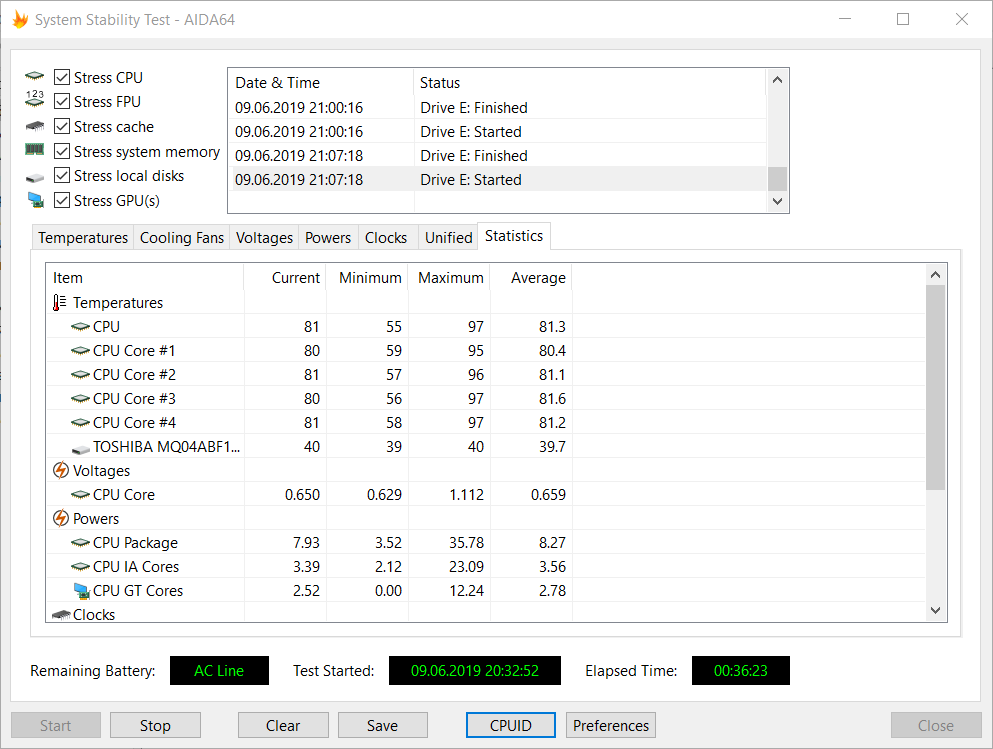Select log row 21:07:18 Drive E: Finished
The image size is (993, 749).
(497, 156)
